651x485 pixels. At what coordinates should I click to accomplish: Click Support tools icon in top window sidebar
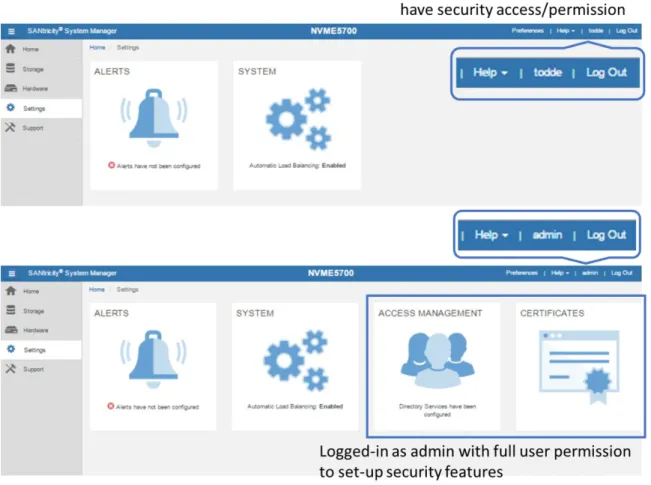(x=10, y=127)
